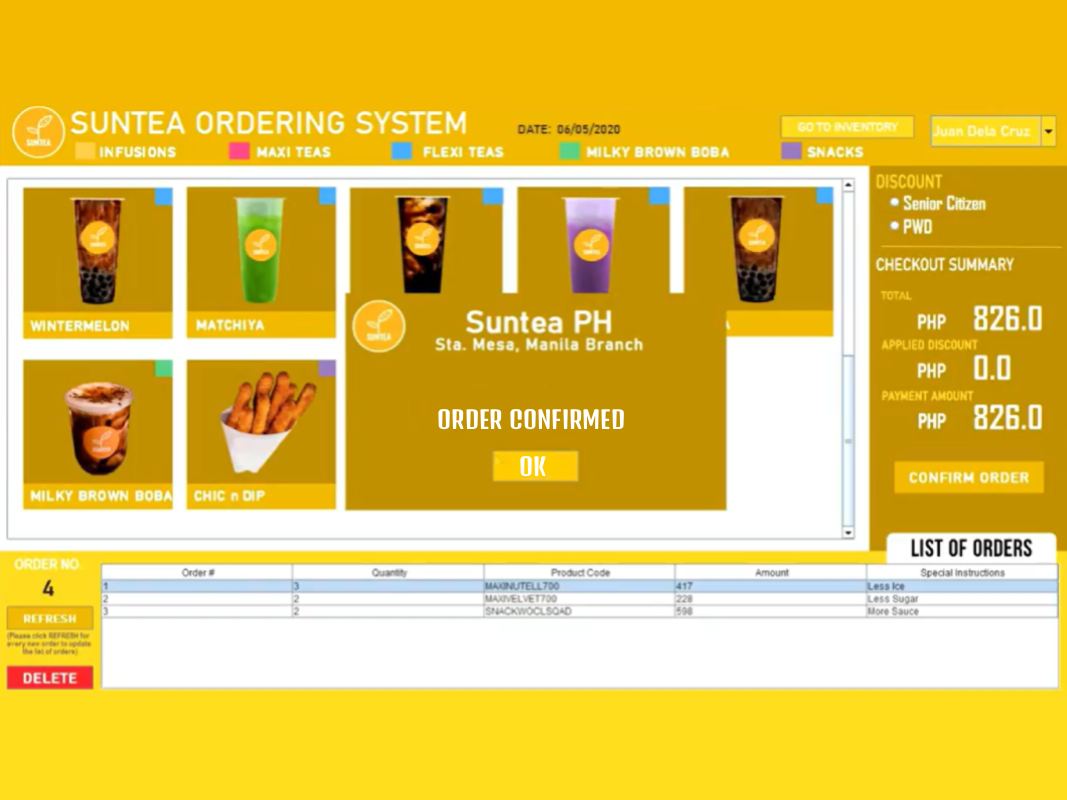Click the blue tag on Wintermelon card
Image resolution: width=1067 pixels, height=800 pixels.
point(163,196)
